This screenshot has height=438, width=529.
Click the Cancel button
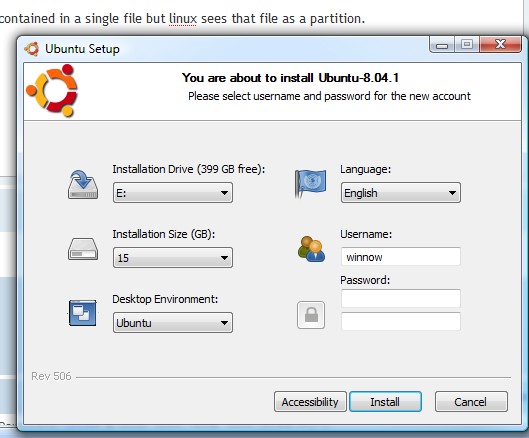point(471,402)
